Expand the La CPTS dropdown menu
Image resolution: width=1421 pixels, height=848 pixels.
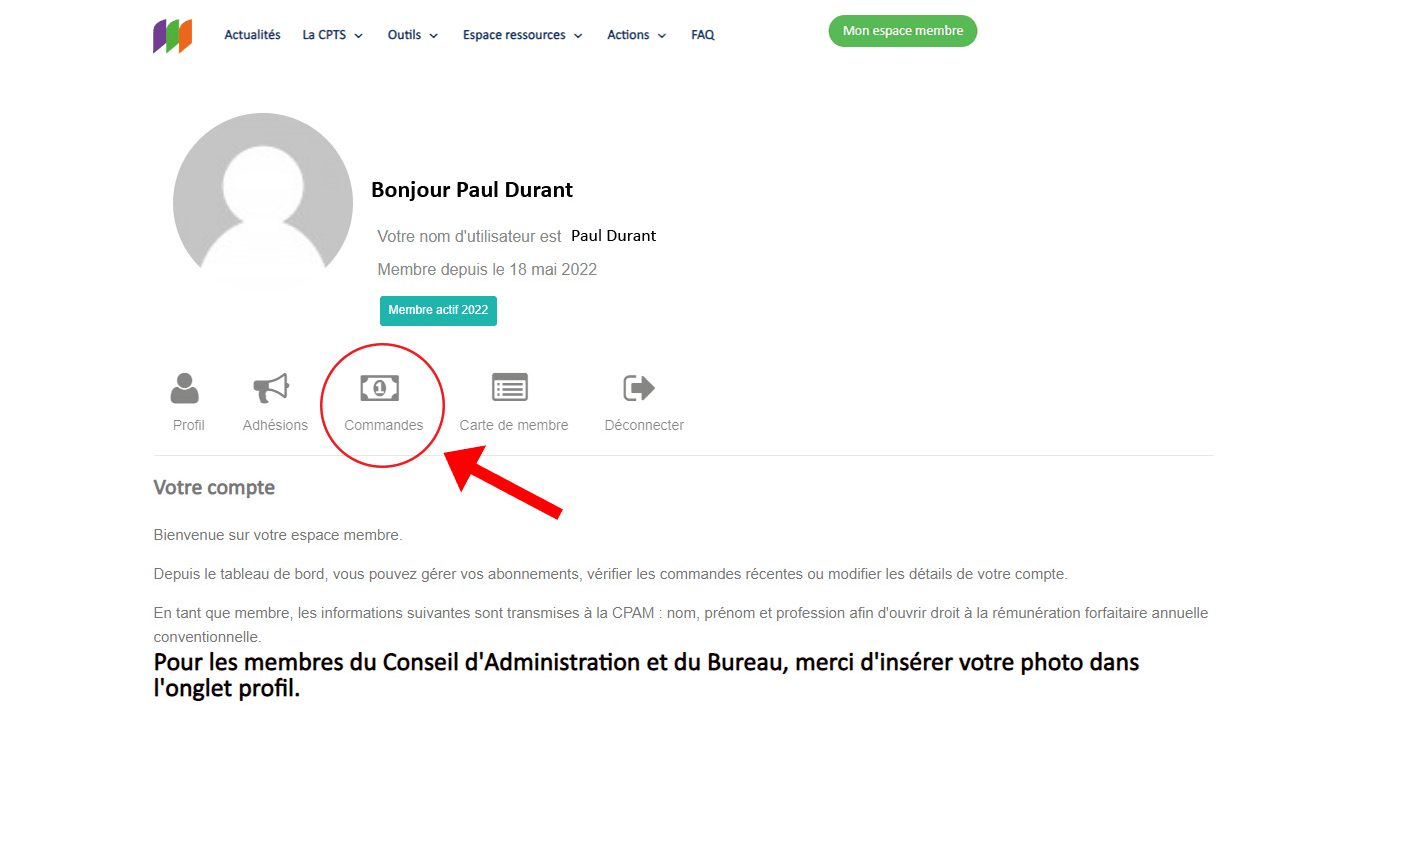[333, 35]
